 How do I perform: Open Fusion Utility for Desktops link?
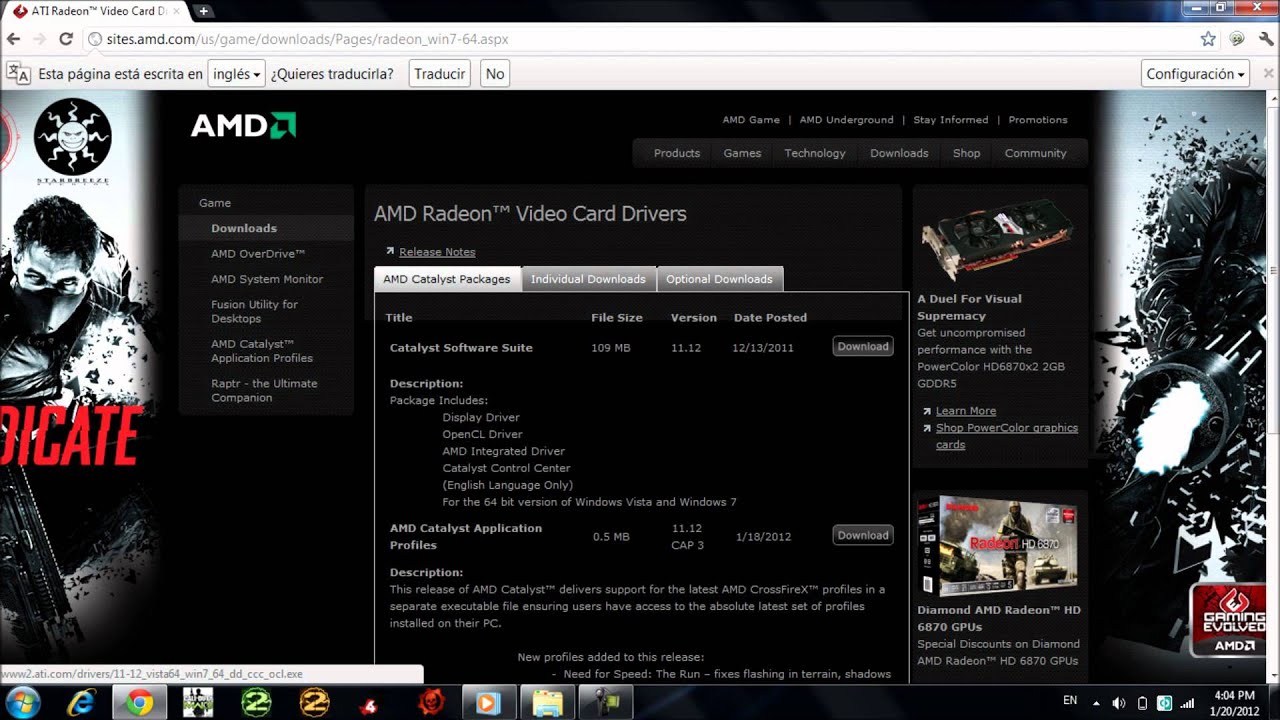254,311
